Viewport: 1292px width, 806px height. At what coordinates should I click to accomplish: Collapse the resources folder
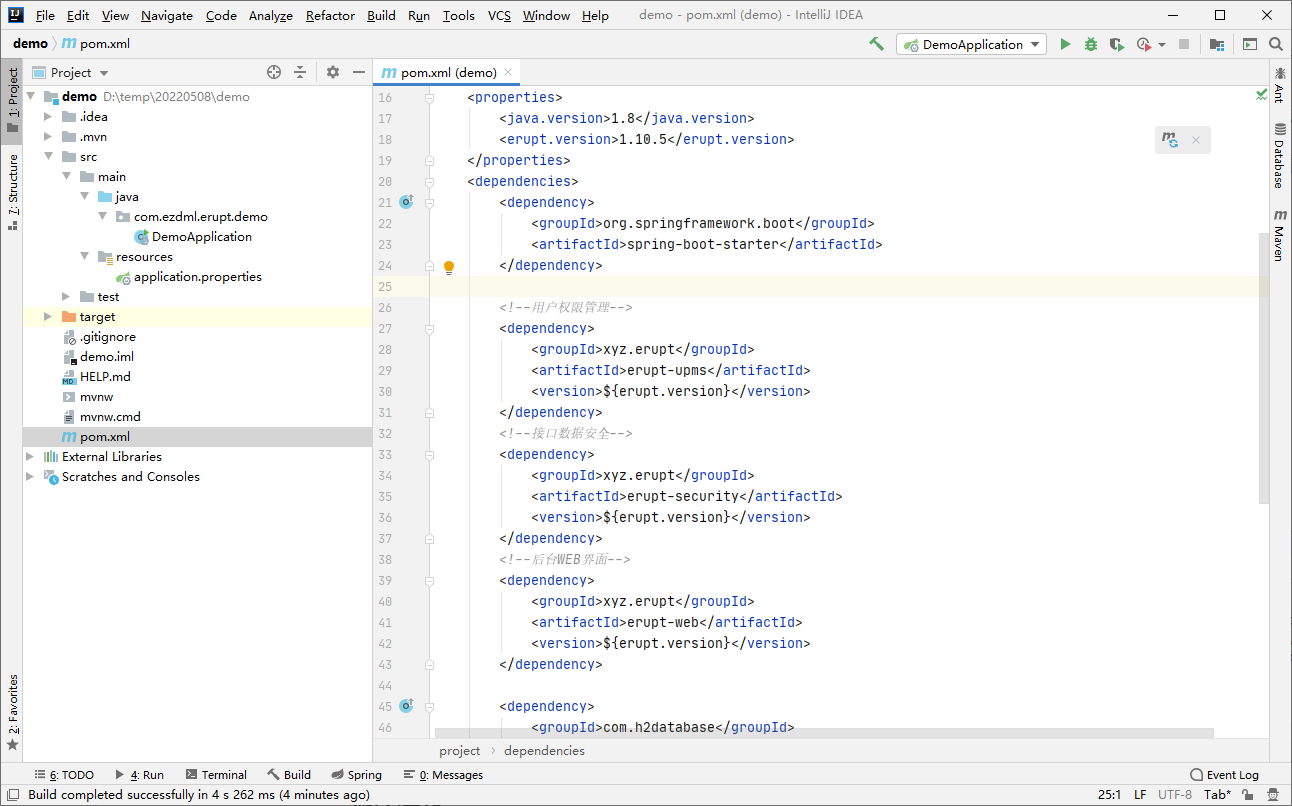click(84, 257)
